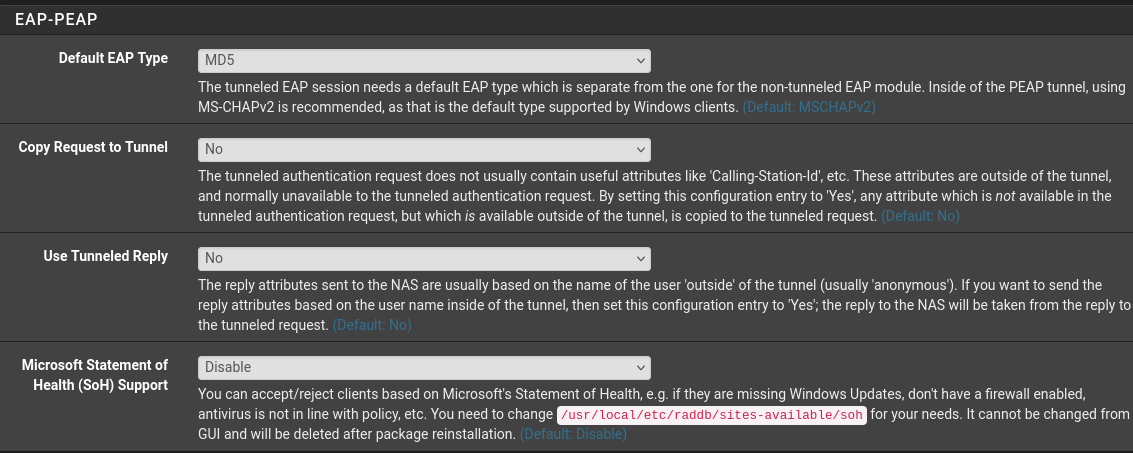Click the Copy Request to Tunnel label

[93, 147]
